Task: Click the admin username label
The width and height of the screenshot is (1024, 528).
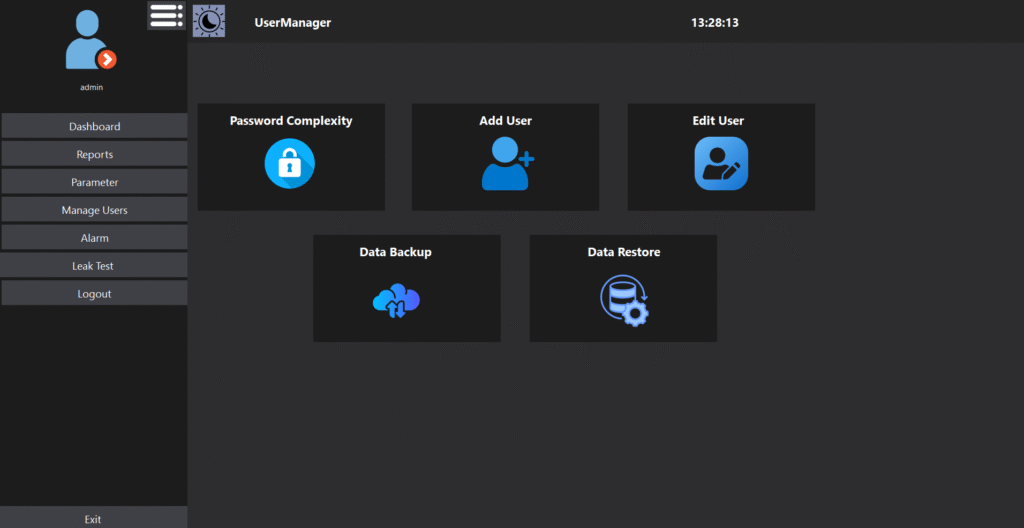Action: 92,87
